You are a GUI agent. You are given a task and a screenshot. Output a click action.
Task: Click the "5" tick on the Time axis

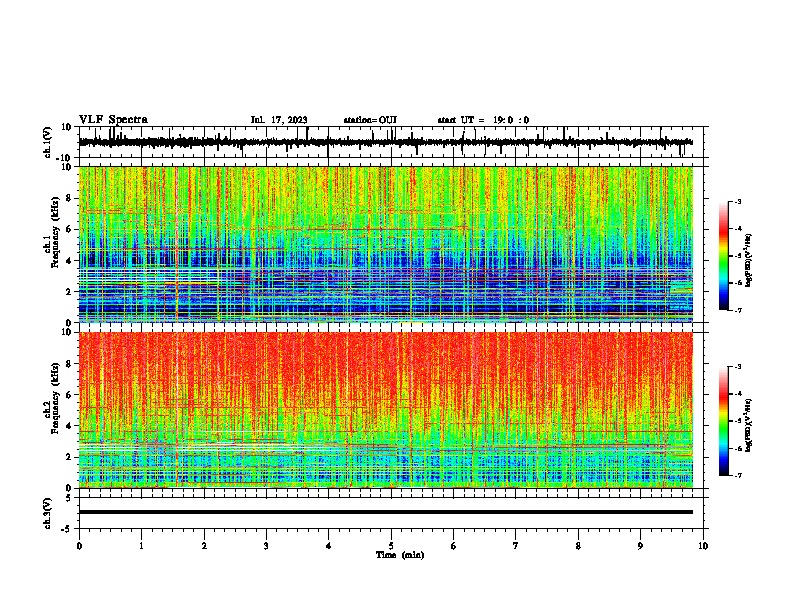(x=391, y=546)
